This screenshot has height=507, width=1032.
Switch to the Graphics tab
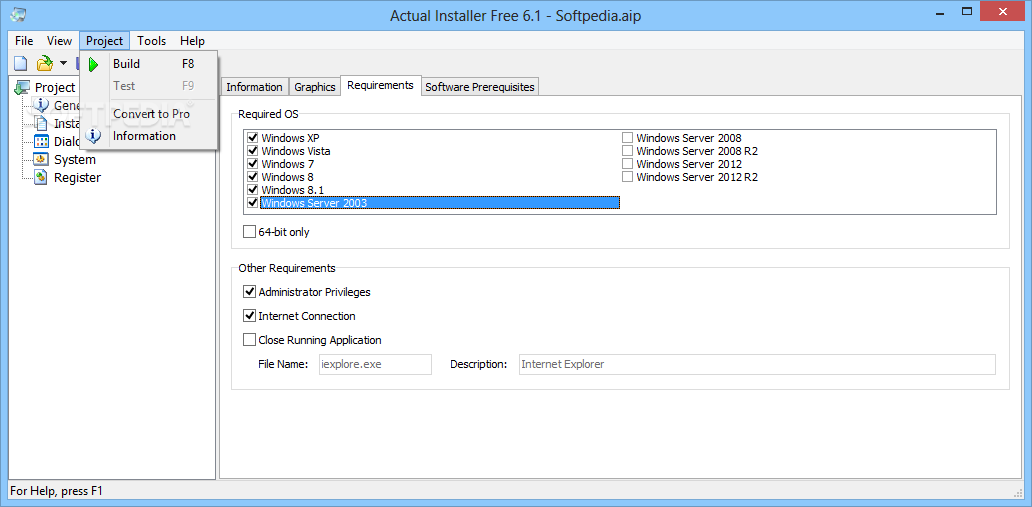click(x=315, y=87)
